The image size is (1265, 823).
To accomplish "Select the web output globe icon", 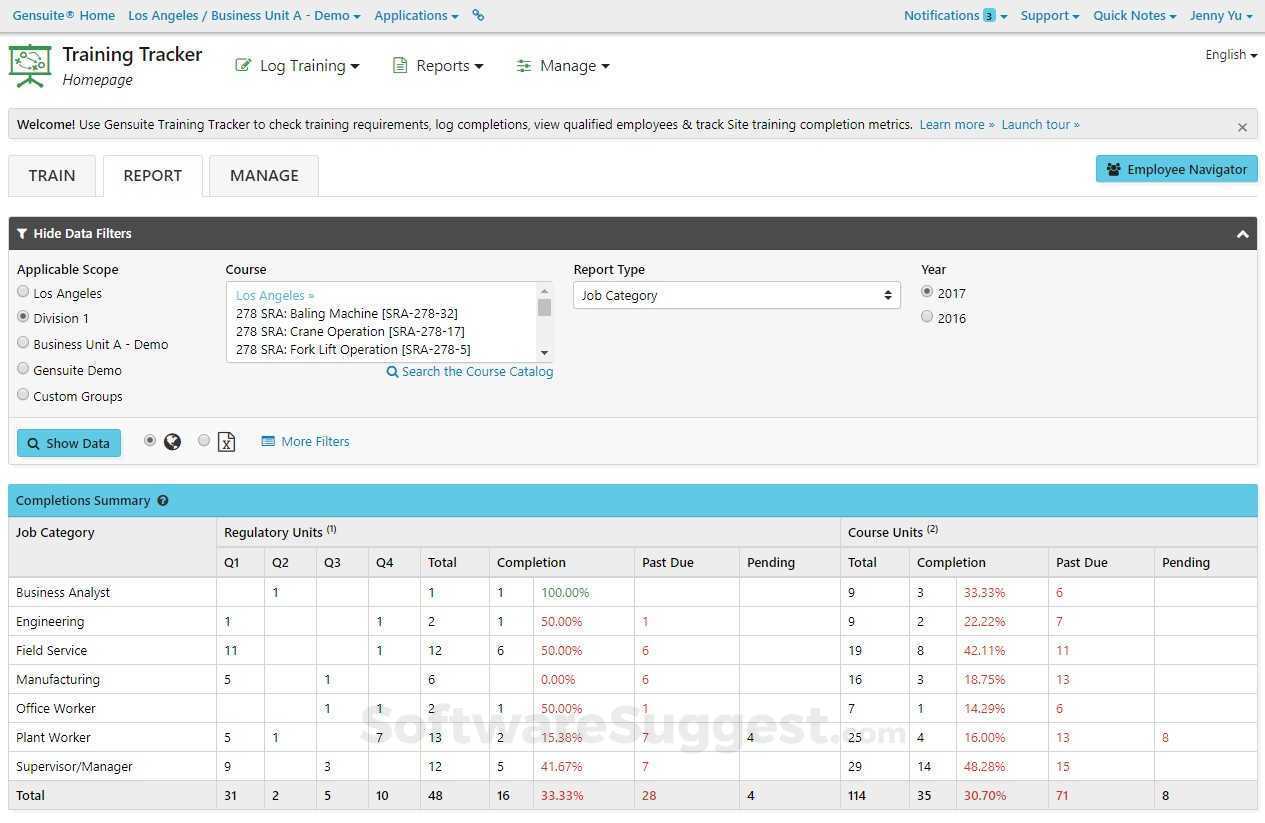I will coord(172,441).
